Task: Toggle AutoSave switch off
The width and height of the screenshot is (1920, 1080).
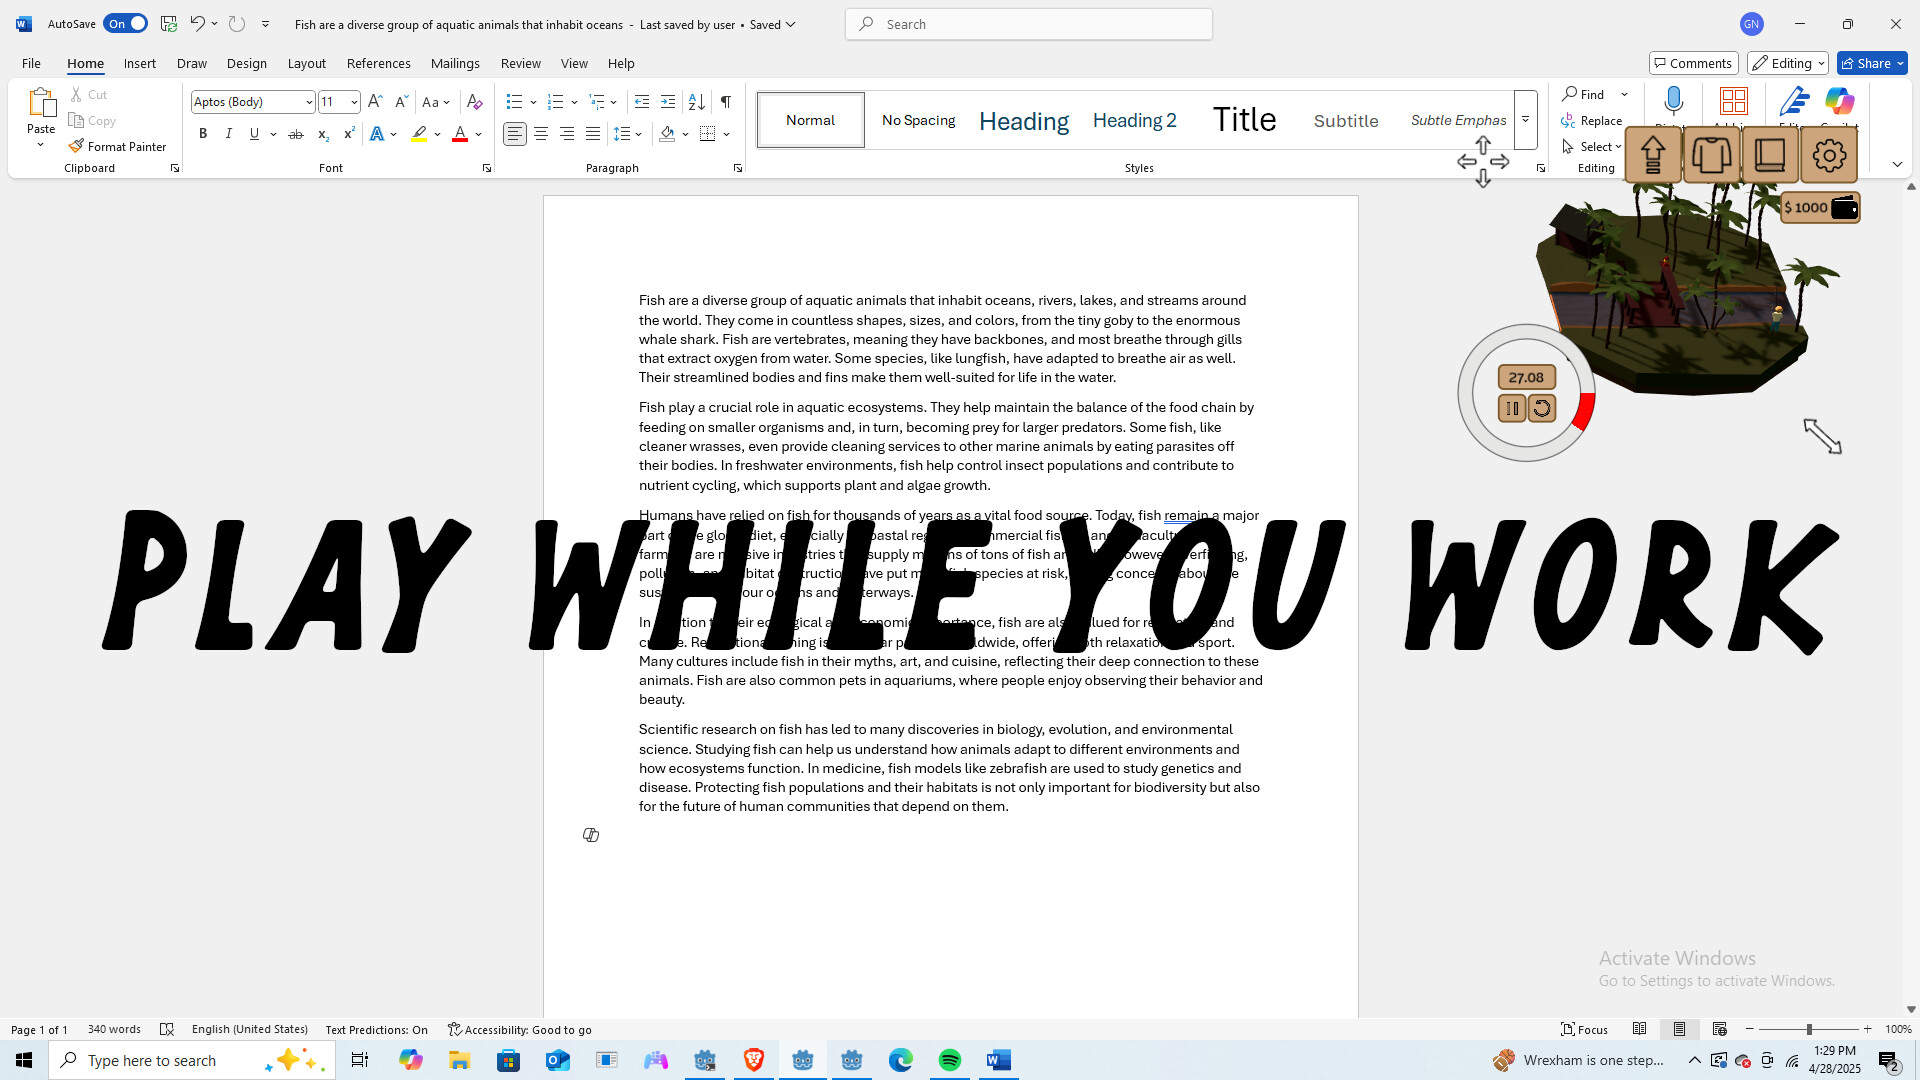Action: [125, 24]
